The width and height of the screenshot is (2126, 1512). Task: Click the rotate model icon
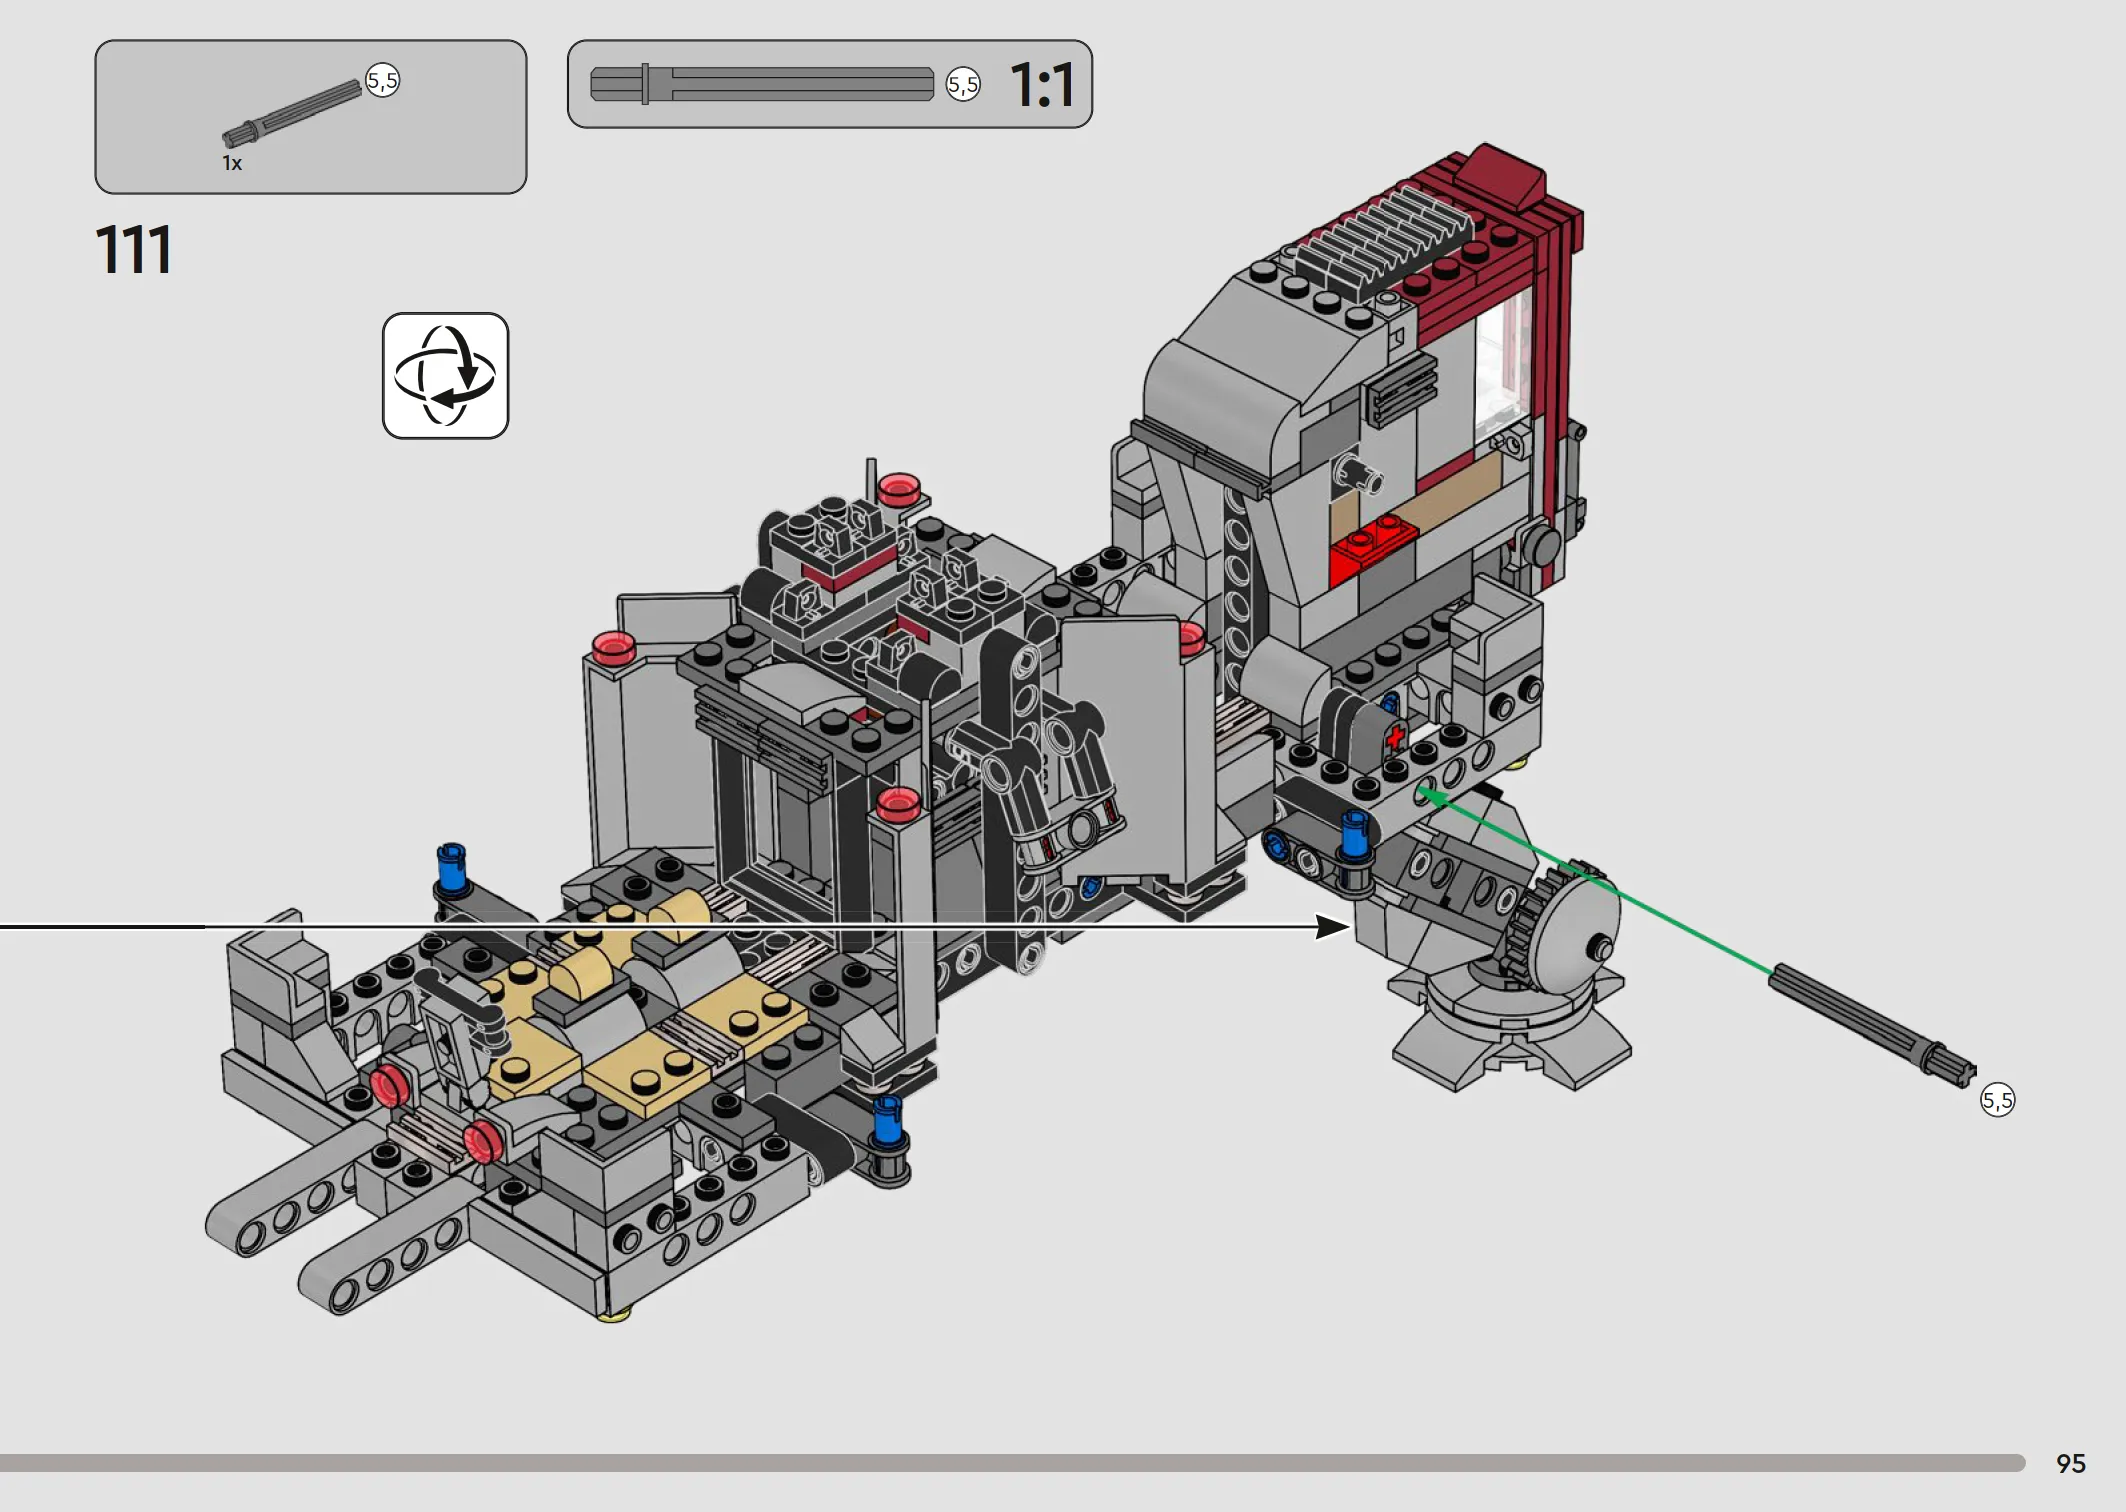445,375
